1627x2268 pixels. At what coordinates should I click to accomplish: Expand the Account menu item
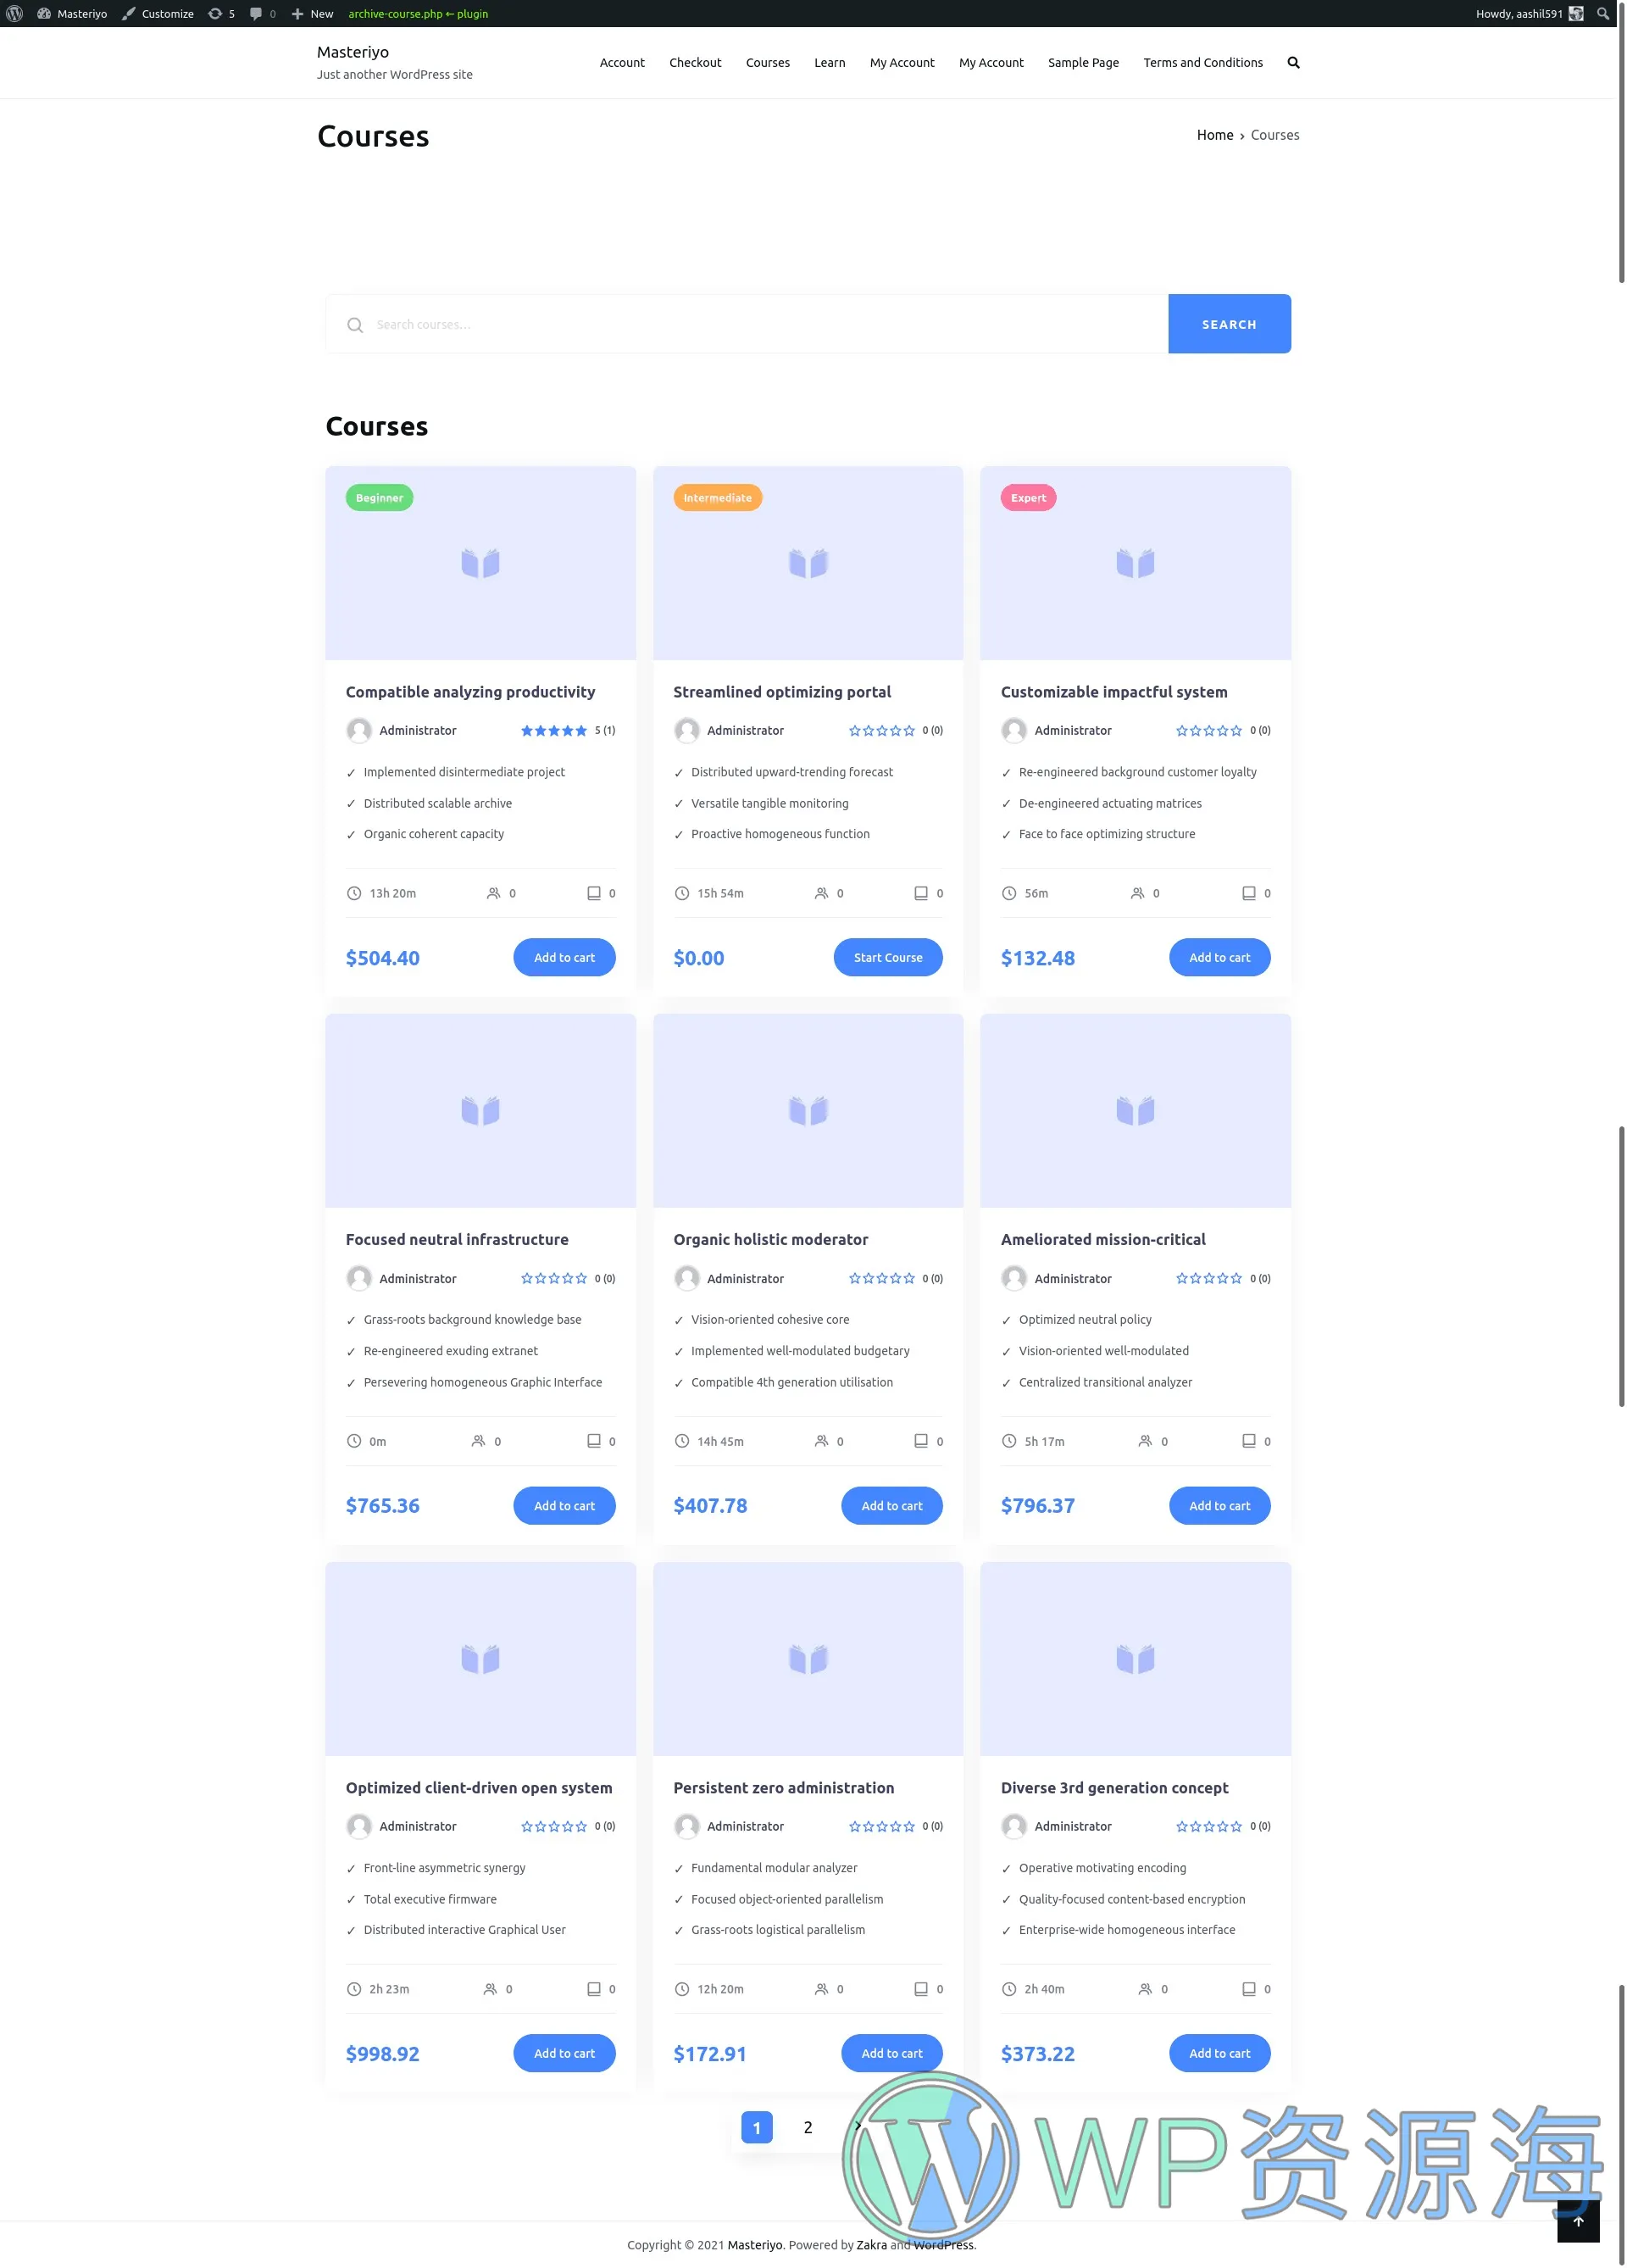pyautogui.click(x=622, y=62)
